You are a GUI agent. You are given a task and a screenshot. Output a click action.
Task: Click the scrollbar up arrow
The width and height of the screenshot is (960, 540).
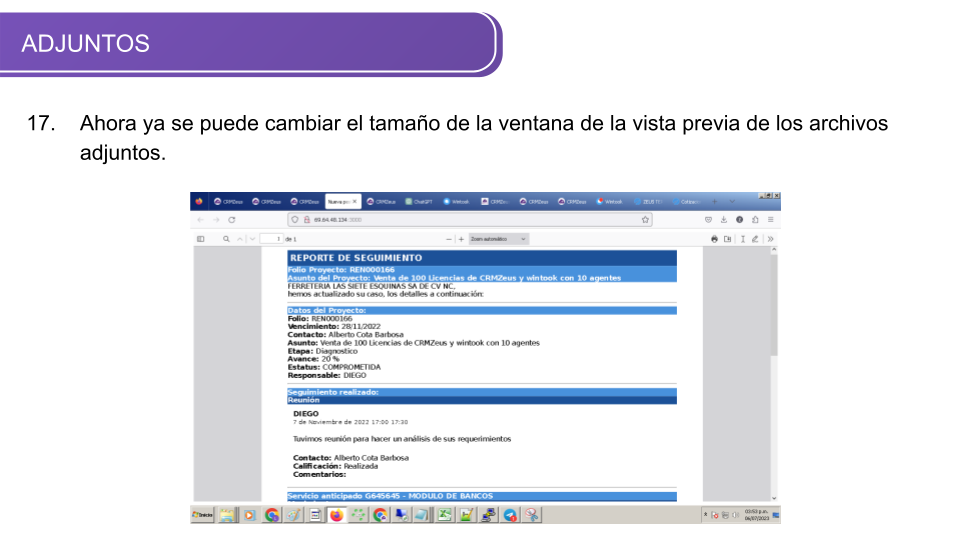774,250
